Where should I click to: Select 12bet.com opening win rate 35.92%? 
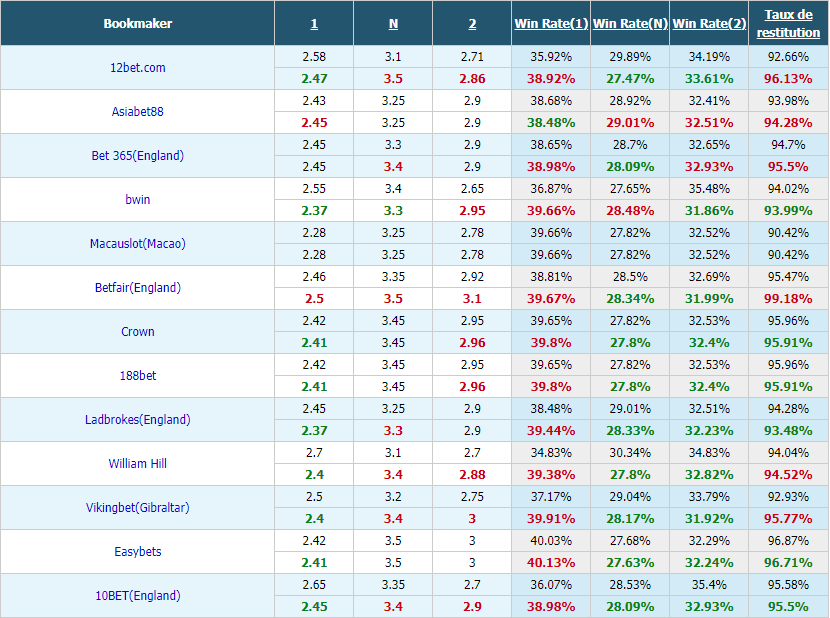pos(551,57)
